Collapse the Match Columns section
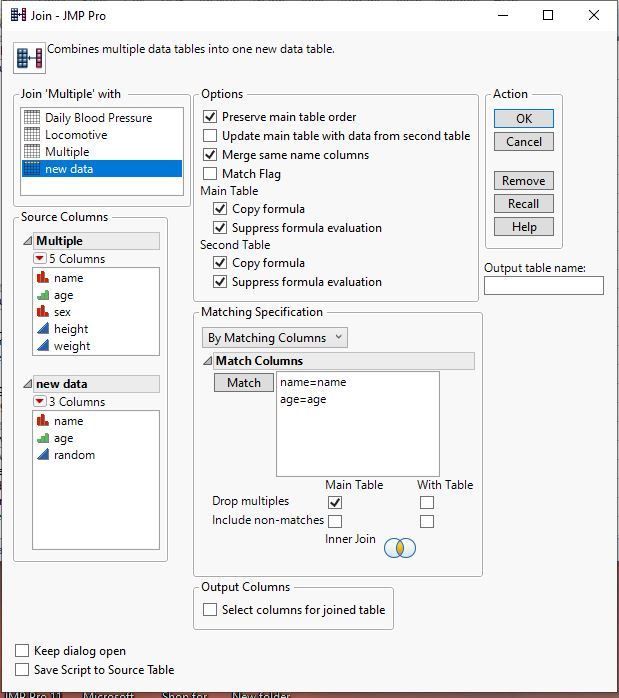 [207, 360]
